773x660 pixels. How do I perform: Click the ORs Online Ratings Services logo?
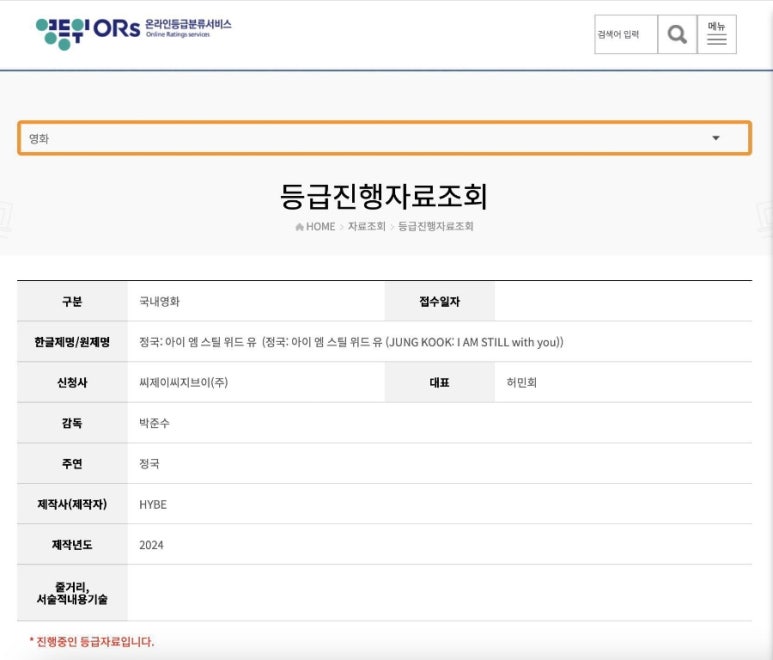pos(133,34)
